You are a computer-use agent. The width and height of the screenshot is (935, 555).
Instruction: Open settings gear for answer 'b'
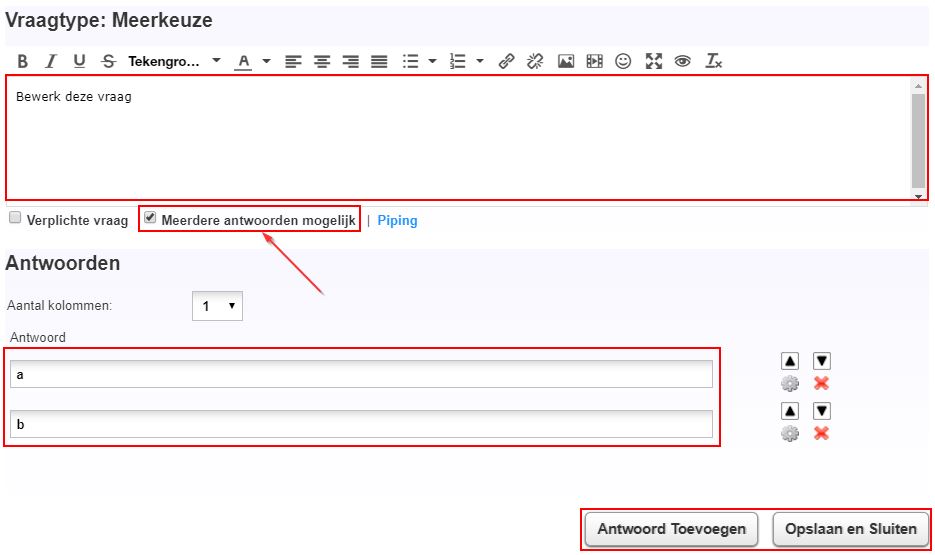[790, 433]
